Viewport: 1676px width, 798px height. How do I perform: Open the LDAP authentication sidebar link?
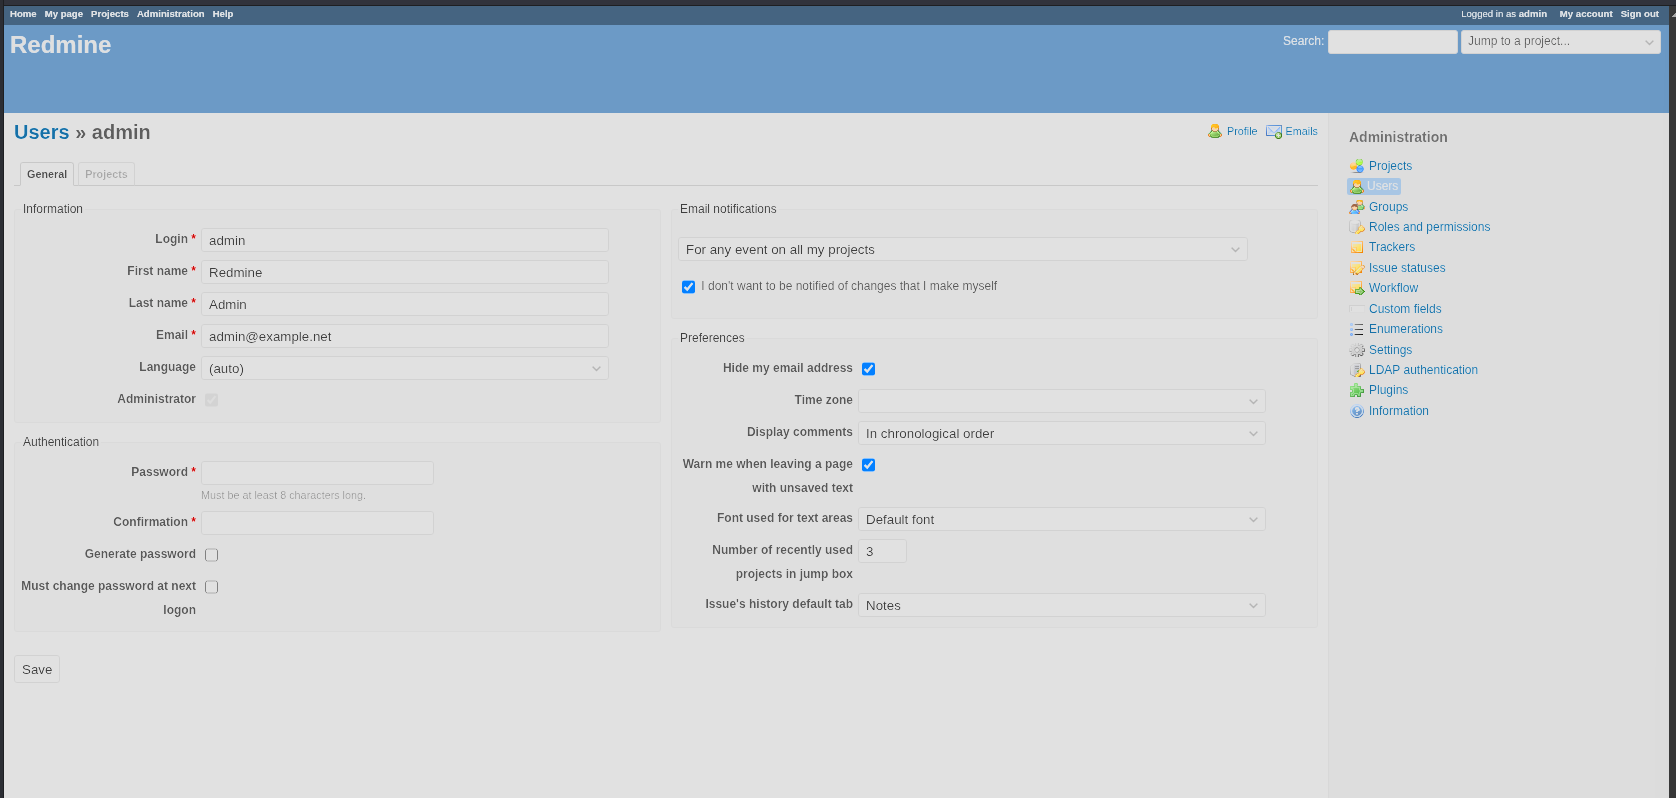(x=1423, y=370)
